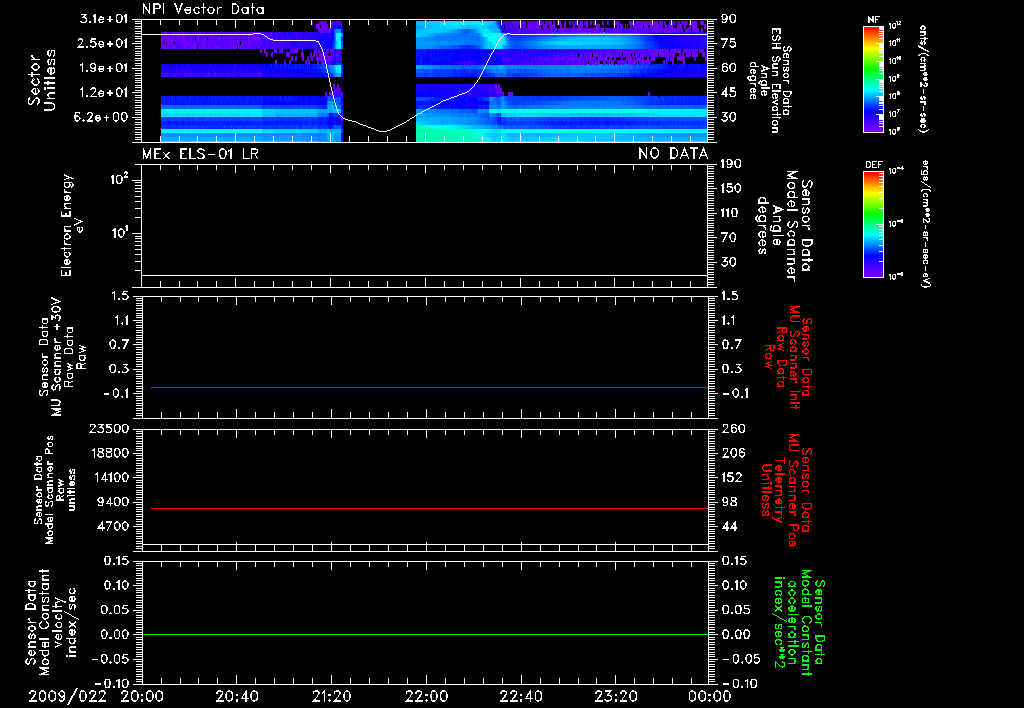Screen dimensions: 1024x708
Task: Click the green 'Model Constant acceleration' axis title
Action: click(x=799, y=623)
